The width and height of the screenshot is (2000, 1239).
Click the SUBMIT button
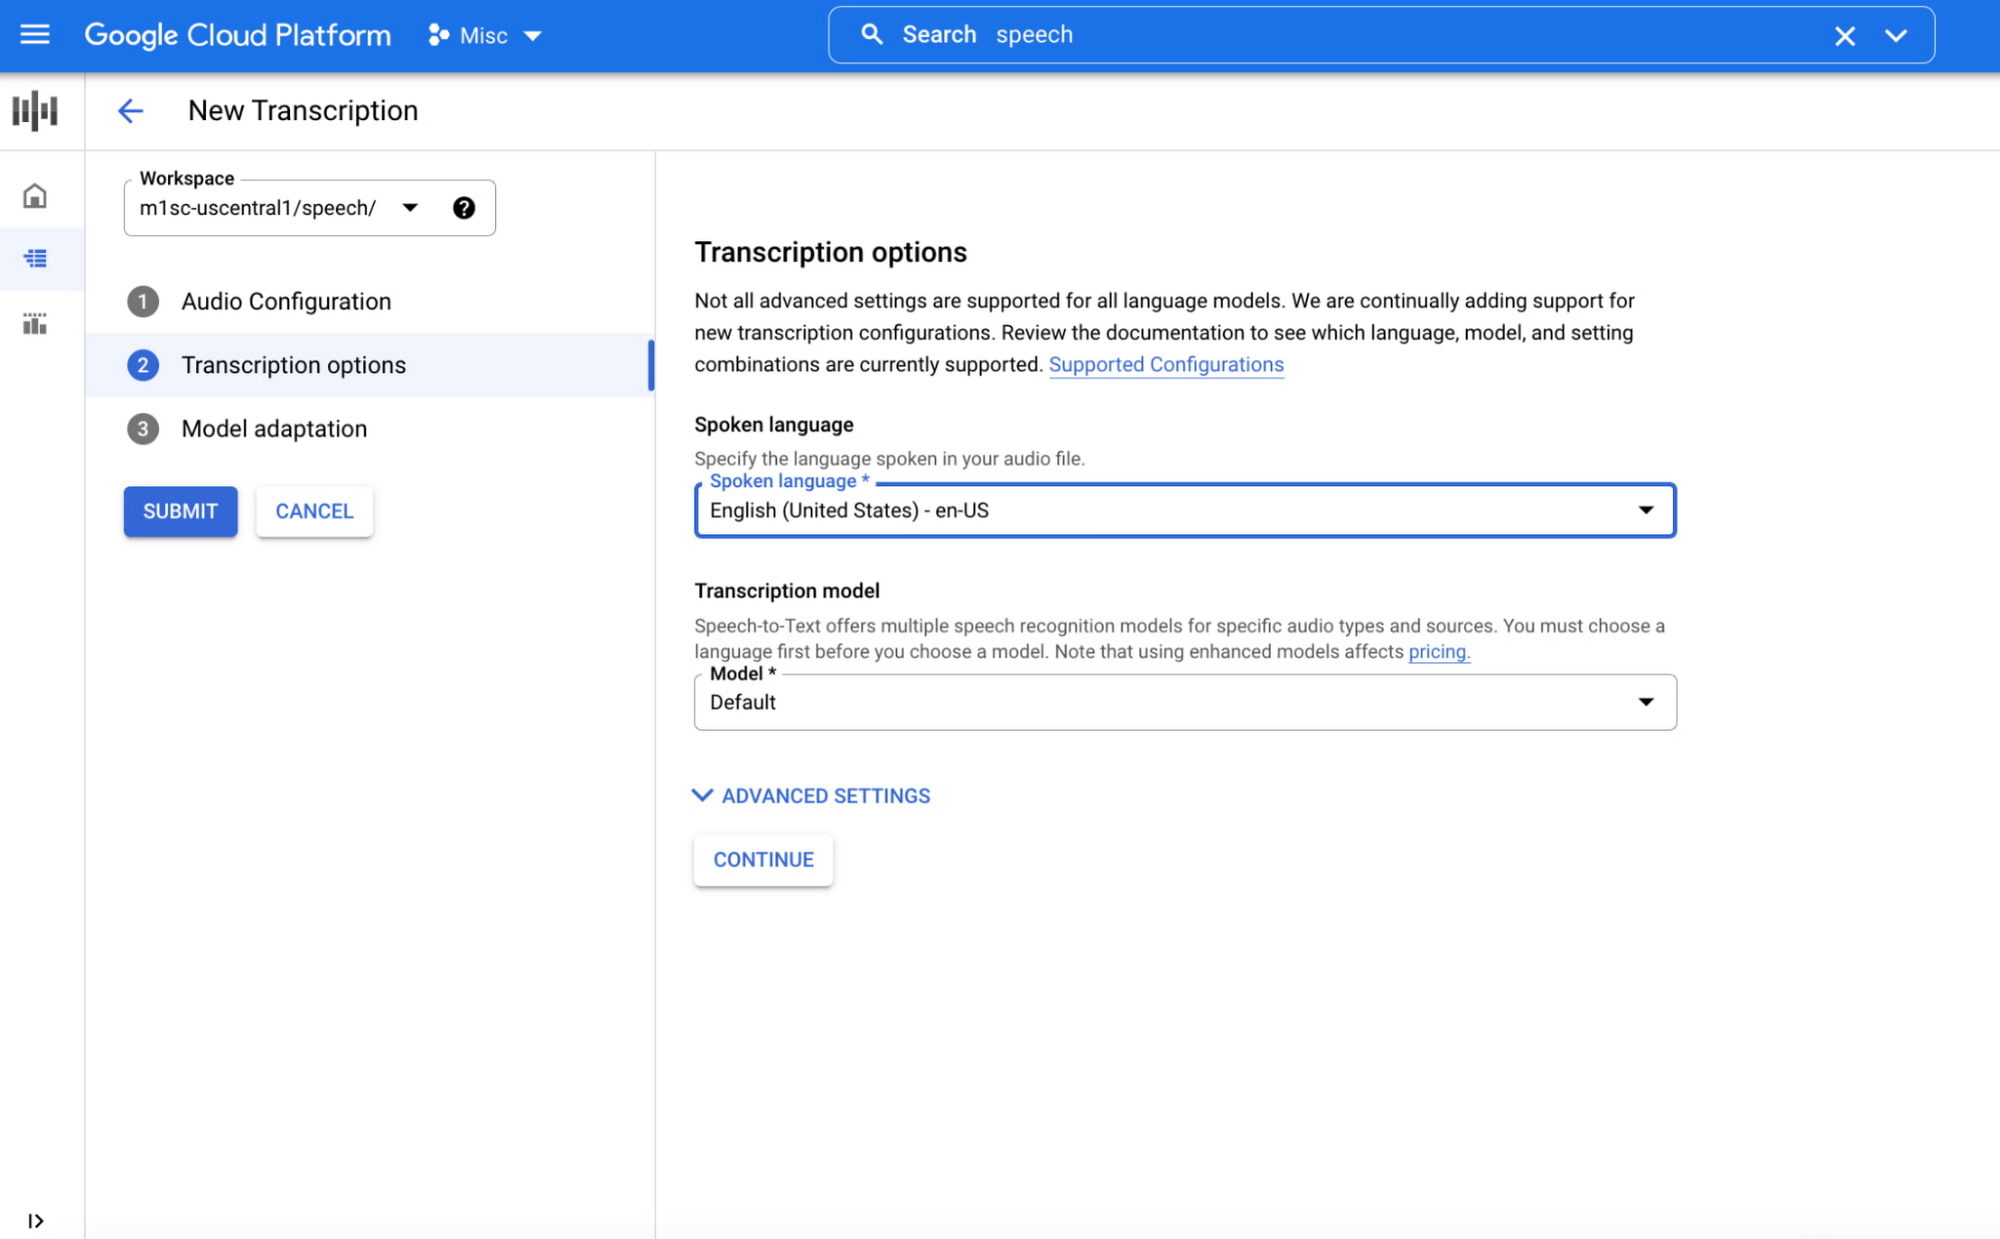180,512
